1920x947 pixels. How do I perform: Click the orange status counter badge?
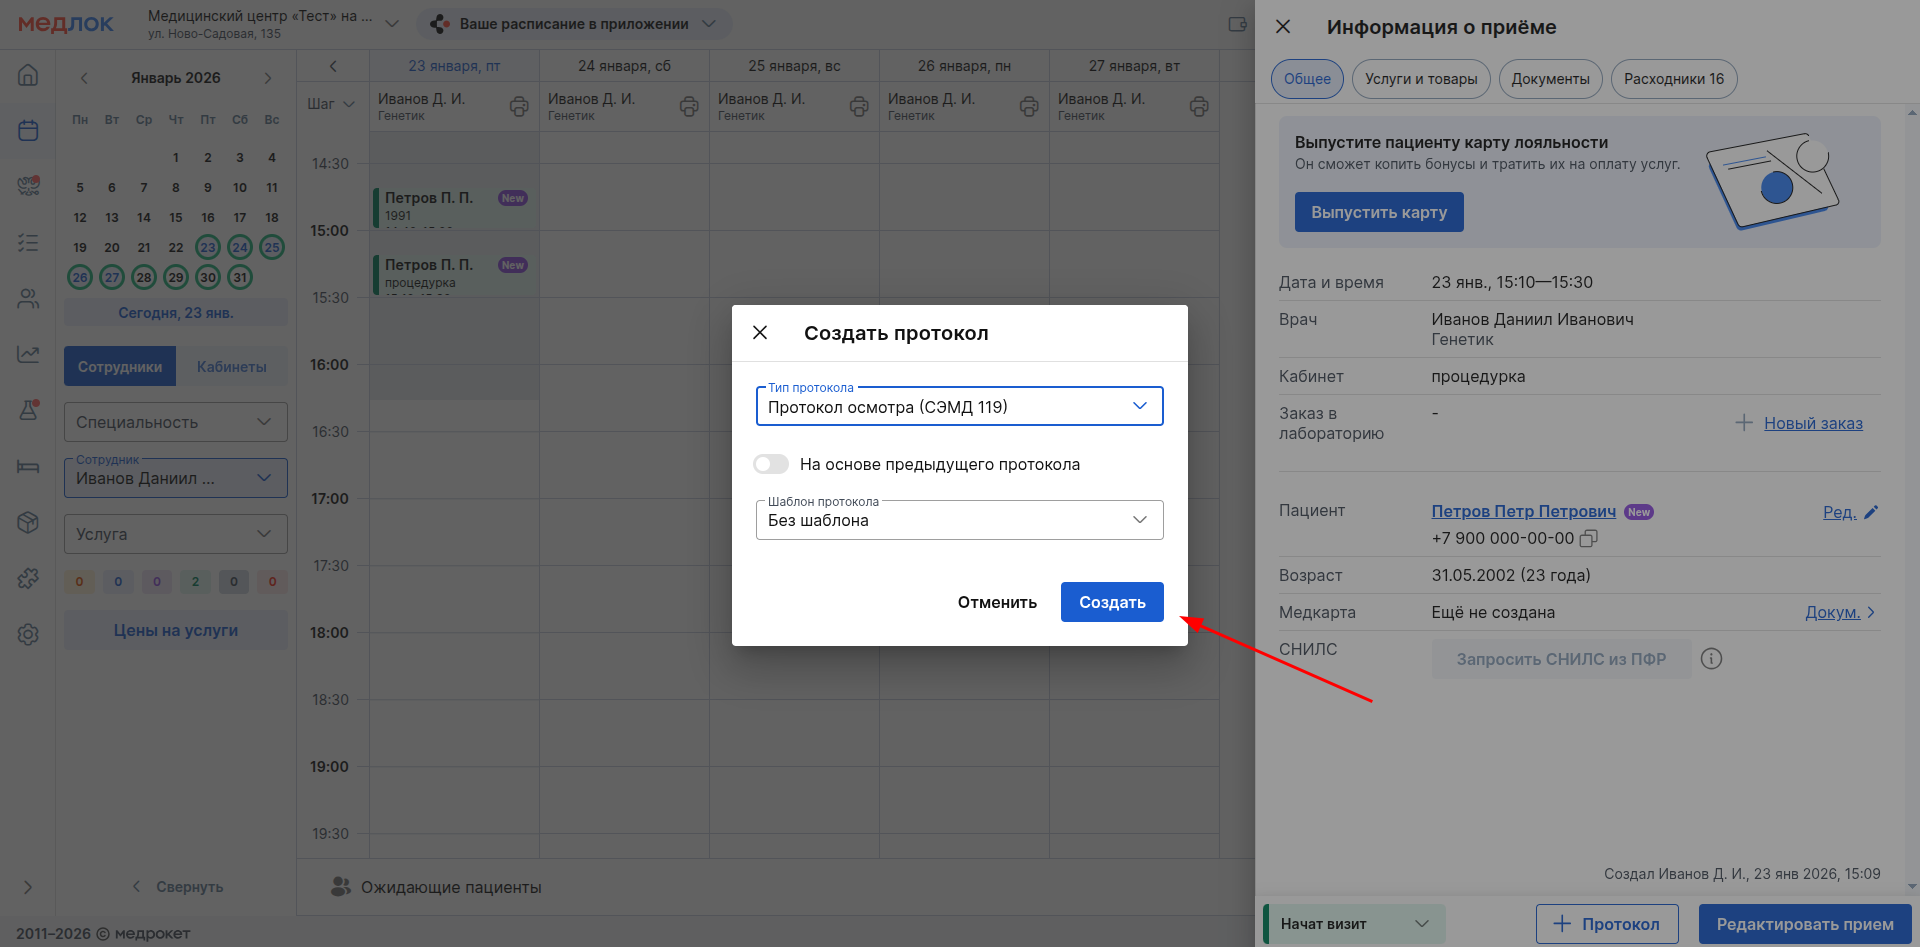click(80, 582)
